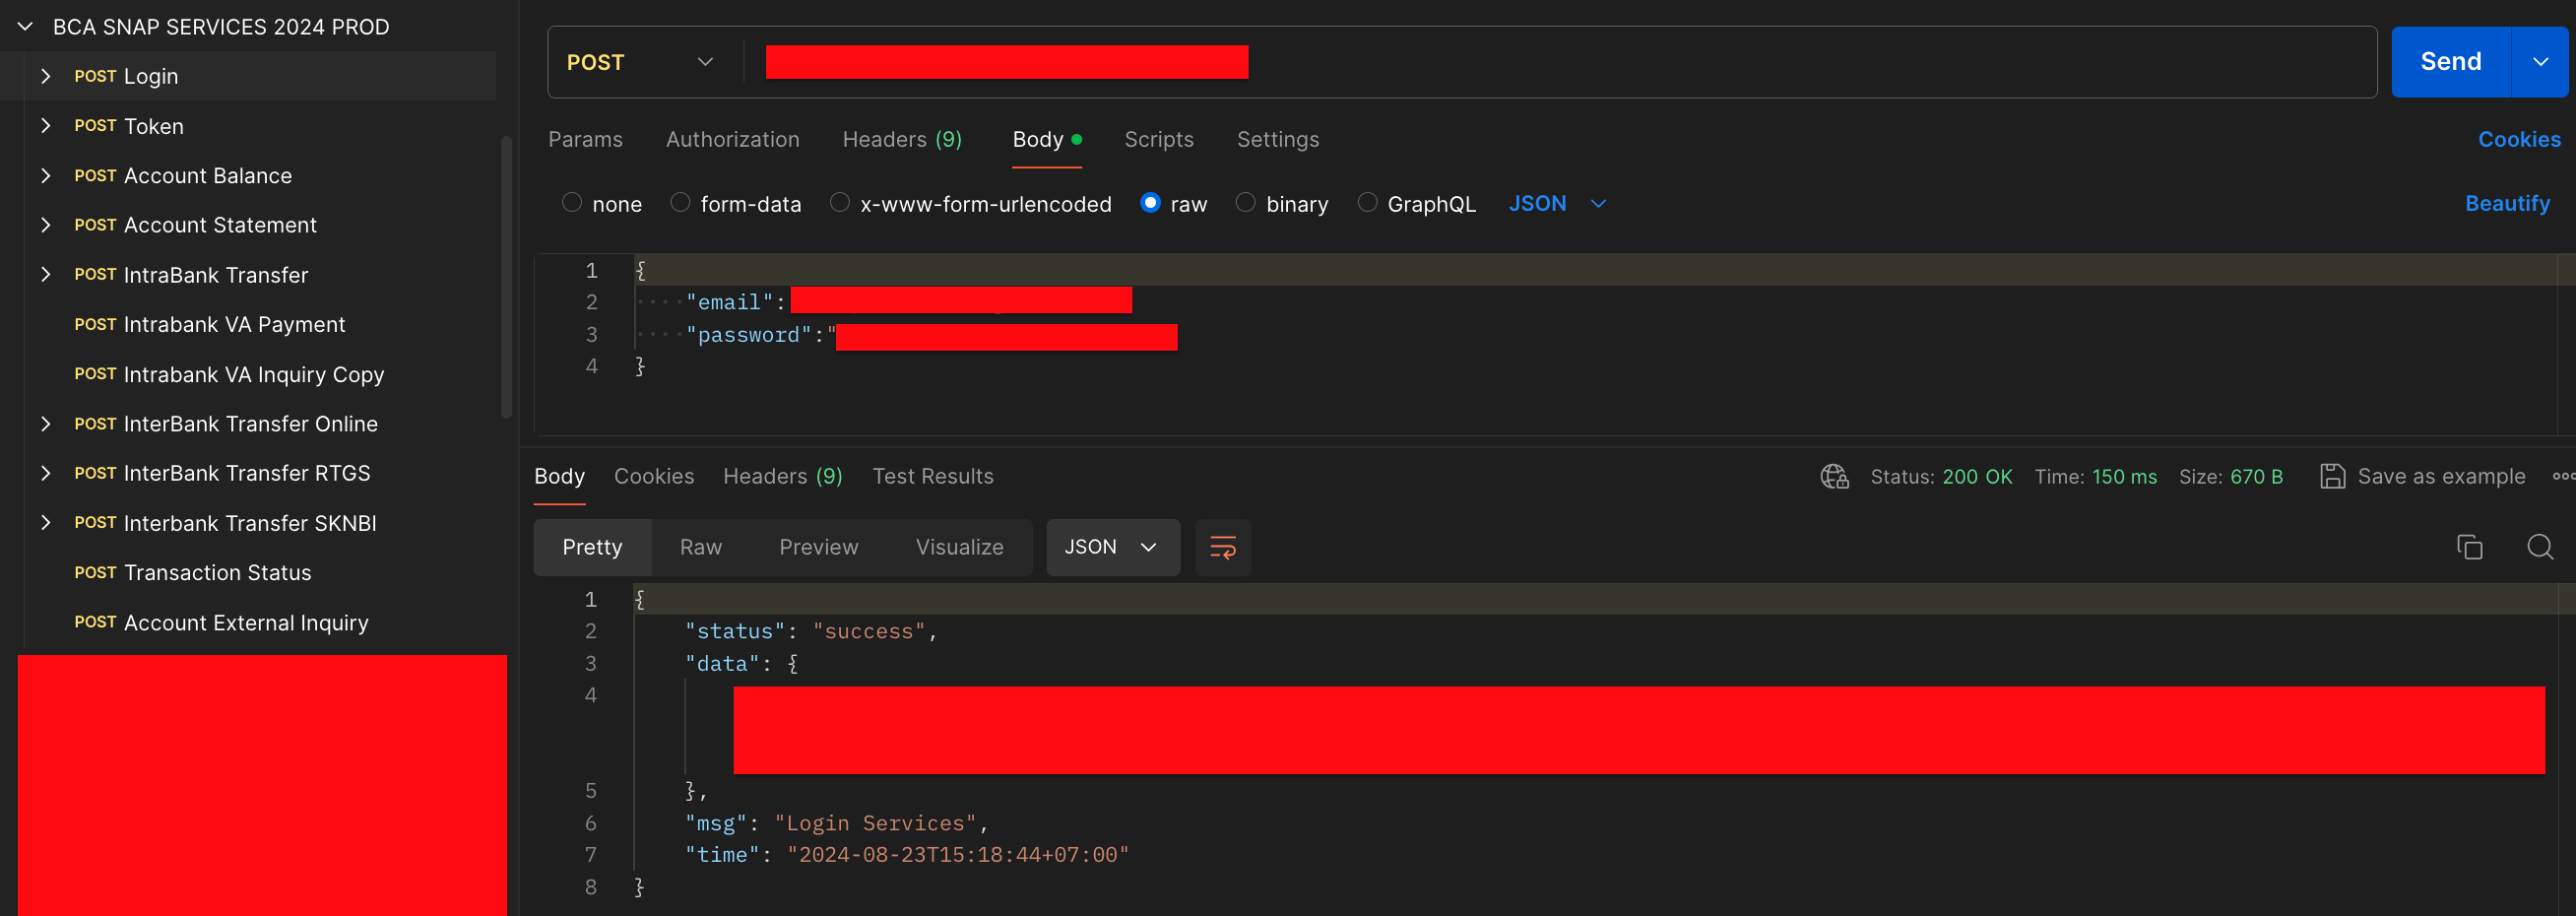The image size is (2576, 916).
Task: Expand the Login request chevron
Action: pos(45,76)
